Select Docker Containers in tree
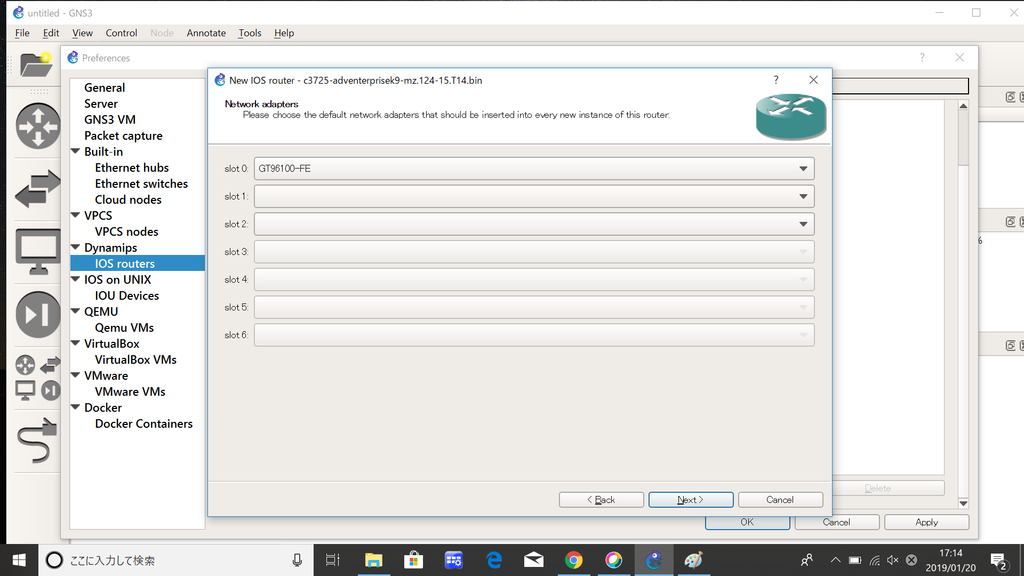The image size is (1024, 576). (x=144, y=423)
